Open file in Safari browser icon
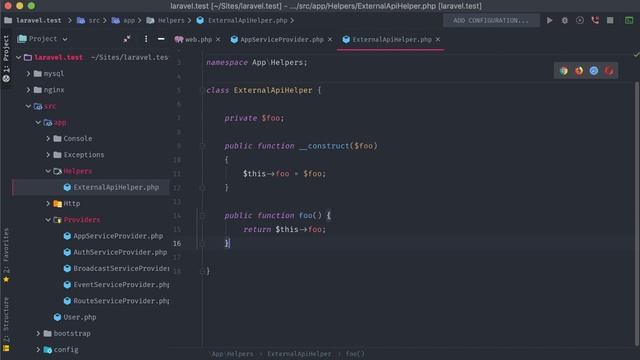Viewport: 640px width, 360px height. [x=594, y=71]
